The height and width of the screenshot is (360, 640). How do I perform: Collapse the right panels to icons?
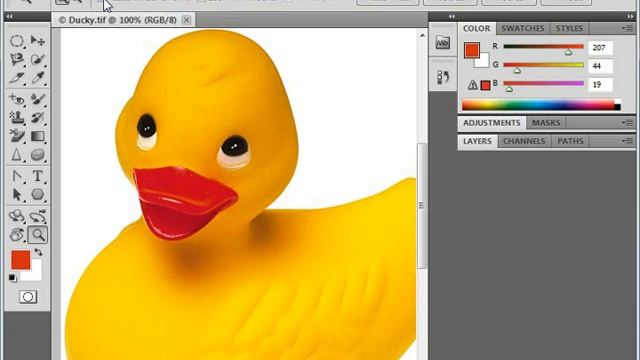pos(630,17)
